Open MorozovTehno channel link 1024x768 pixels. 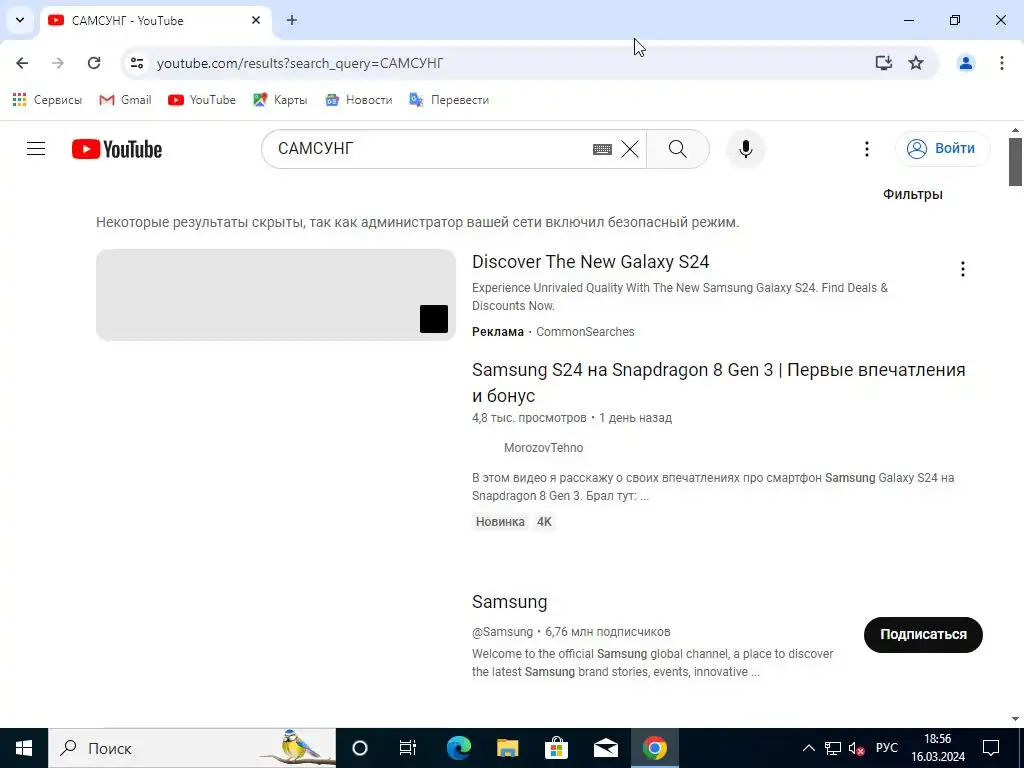[x=543, y=448]
